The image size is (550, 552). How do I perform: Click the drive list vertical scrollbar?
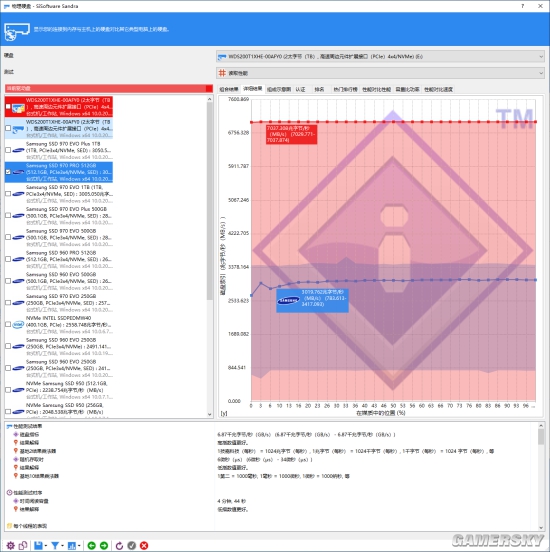coord(210,257)
